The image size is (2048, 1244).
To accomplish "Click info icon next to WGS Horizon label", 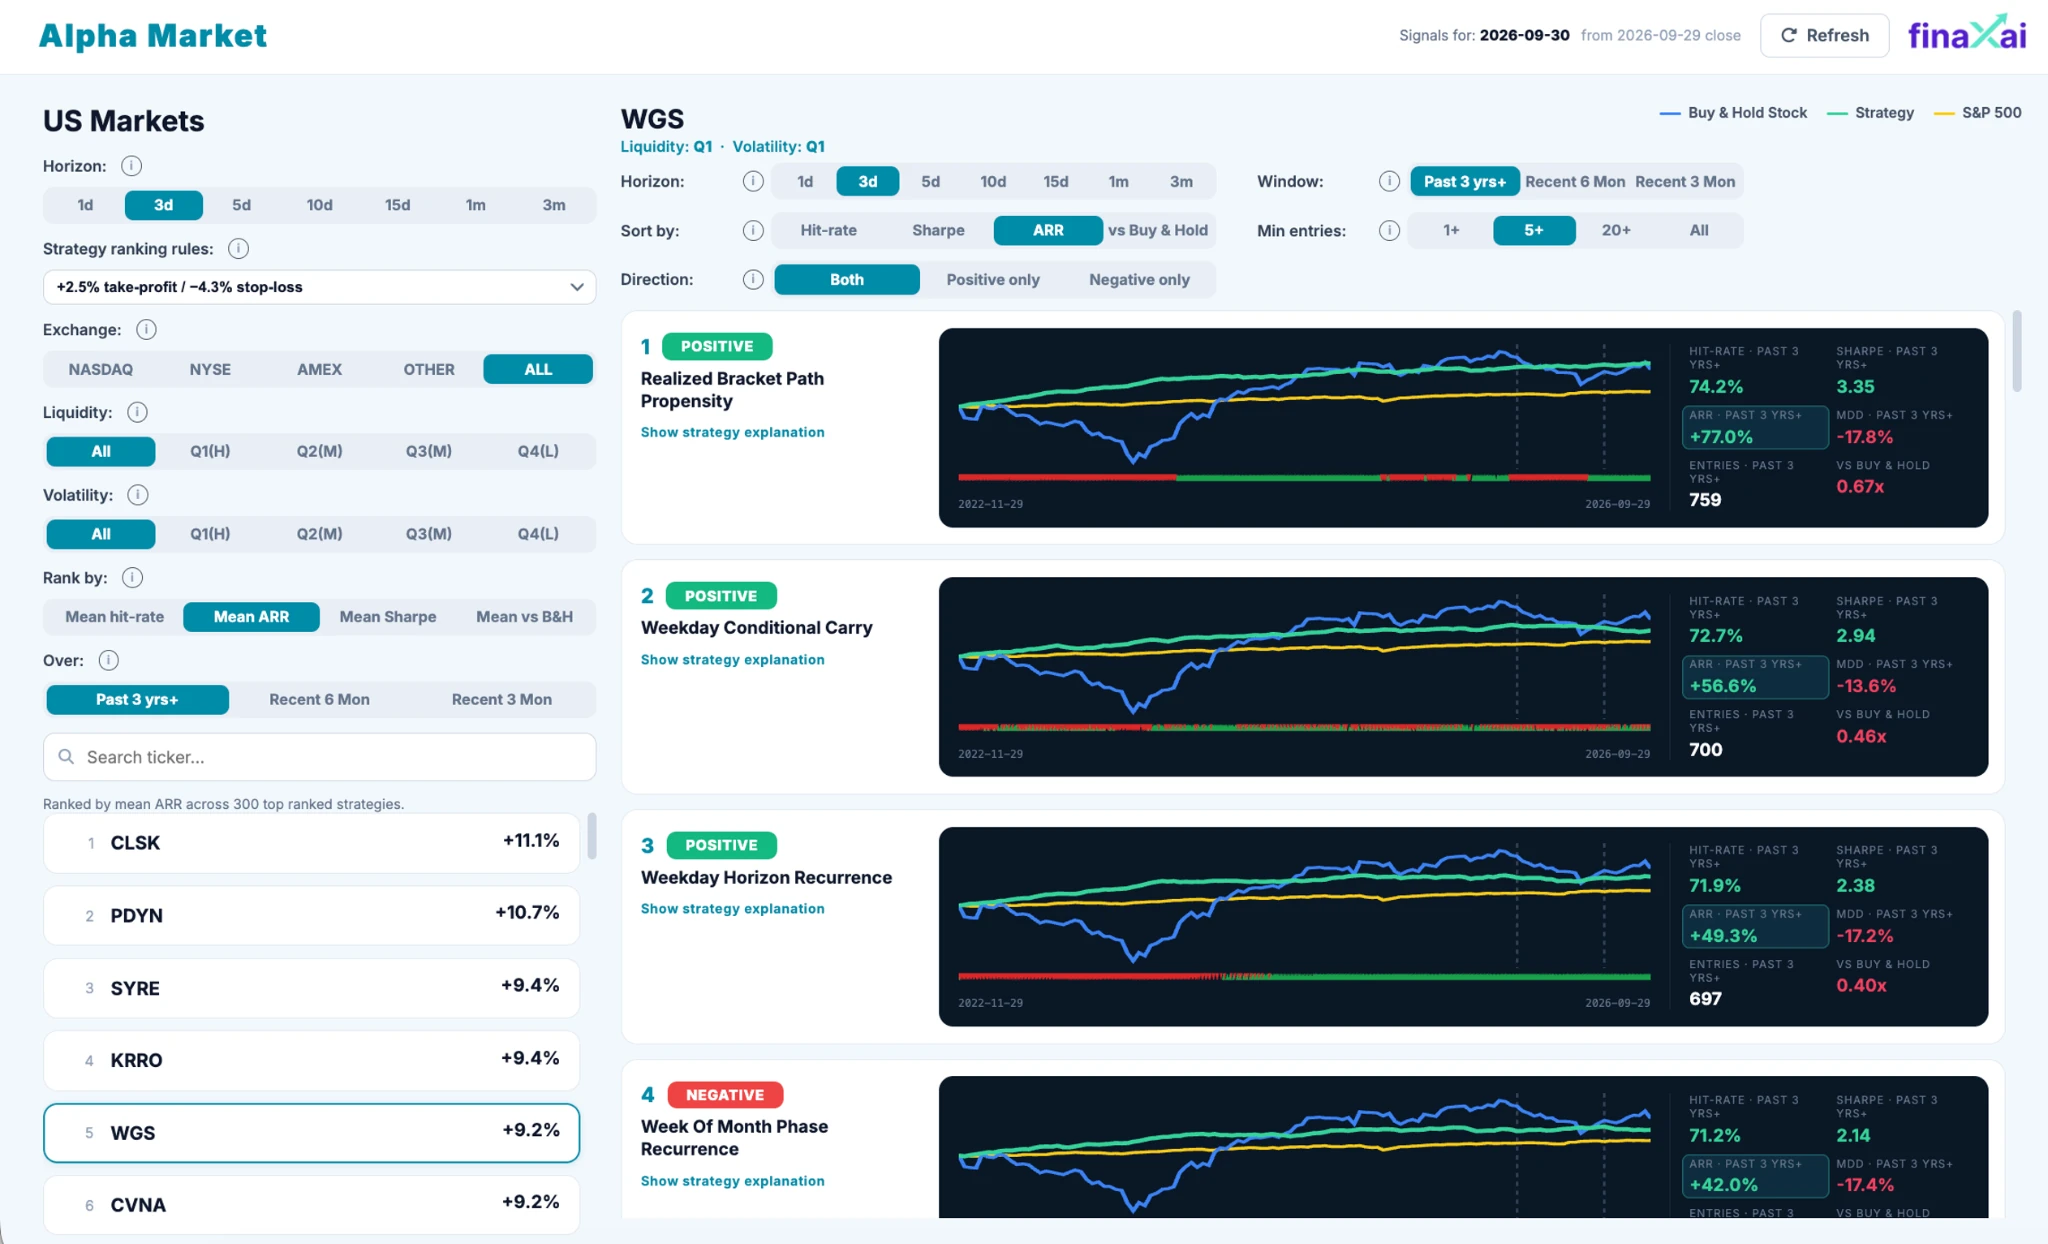I will point(753,181).
